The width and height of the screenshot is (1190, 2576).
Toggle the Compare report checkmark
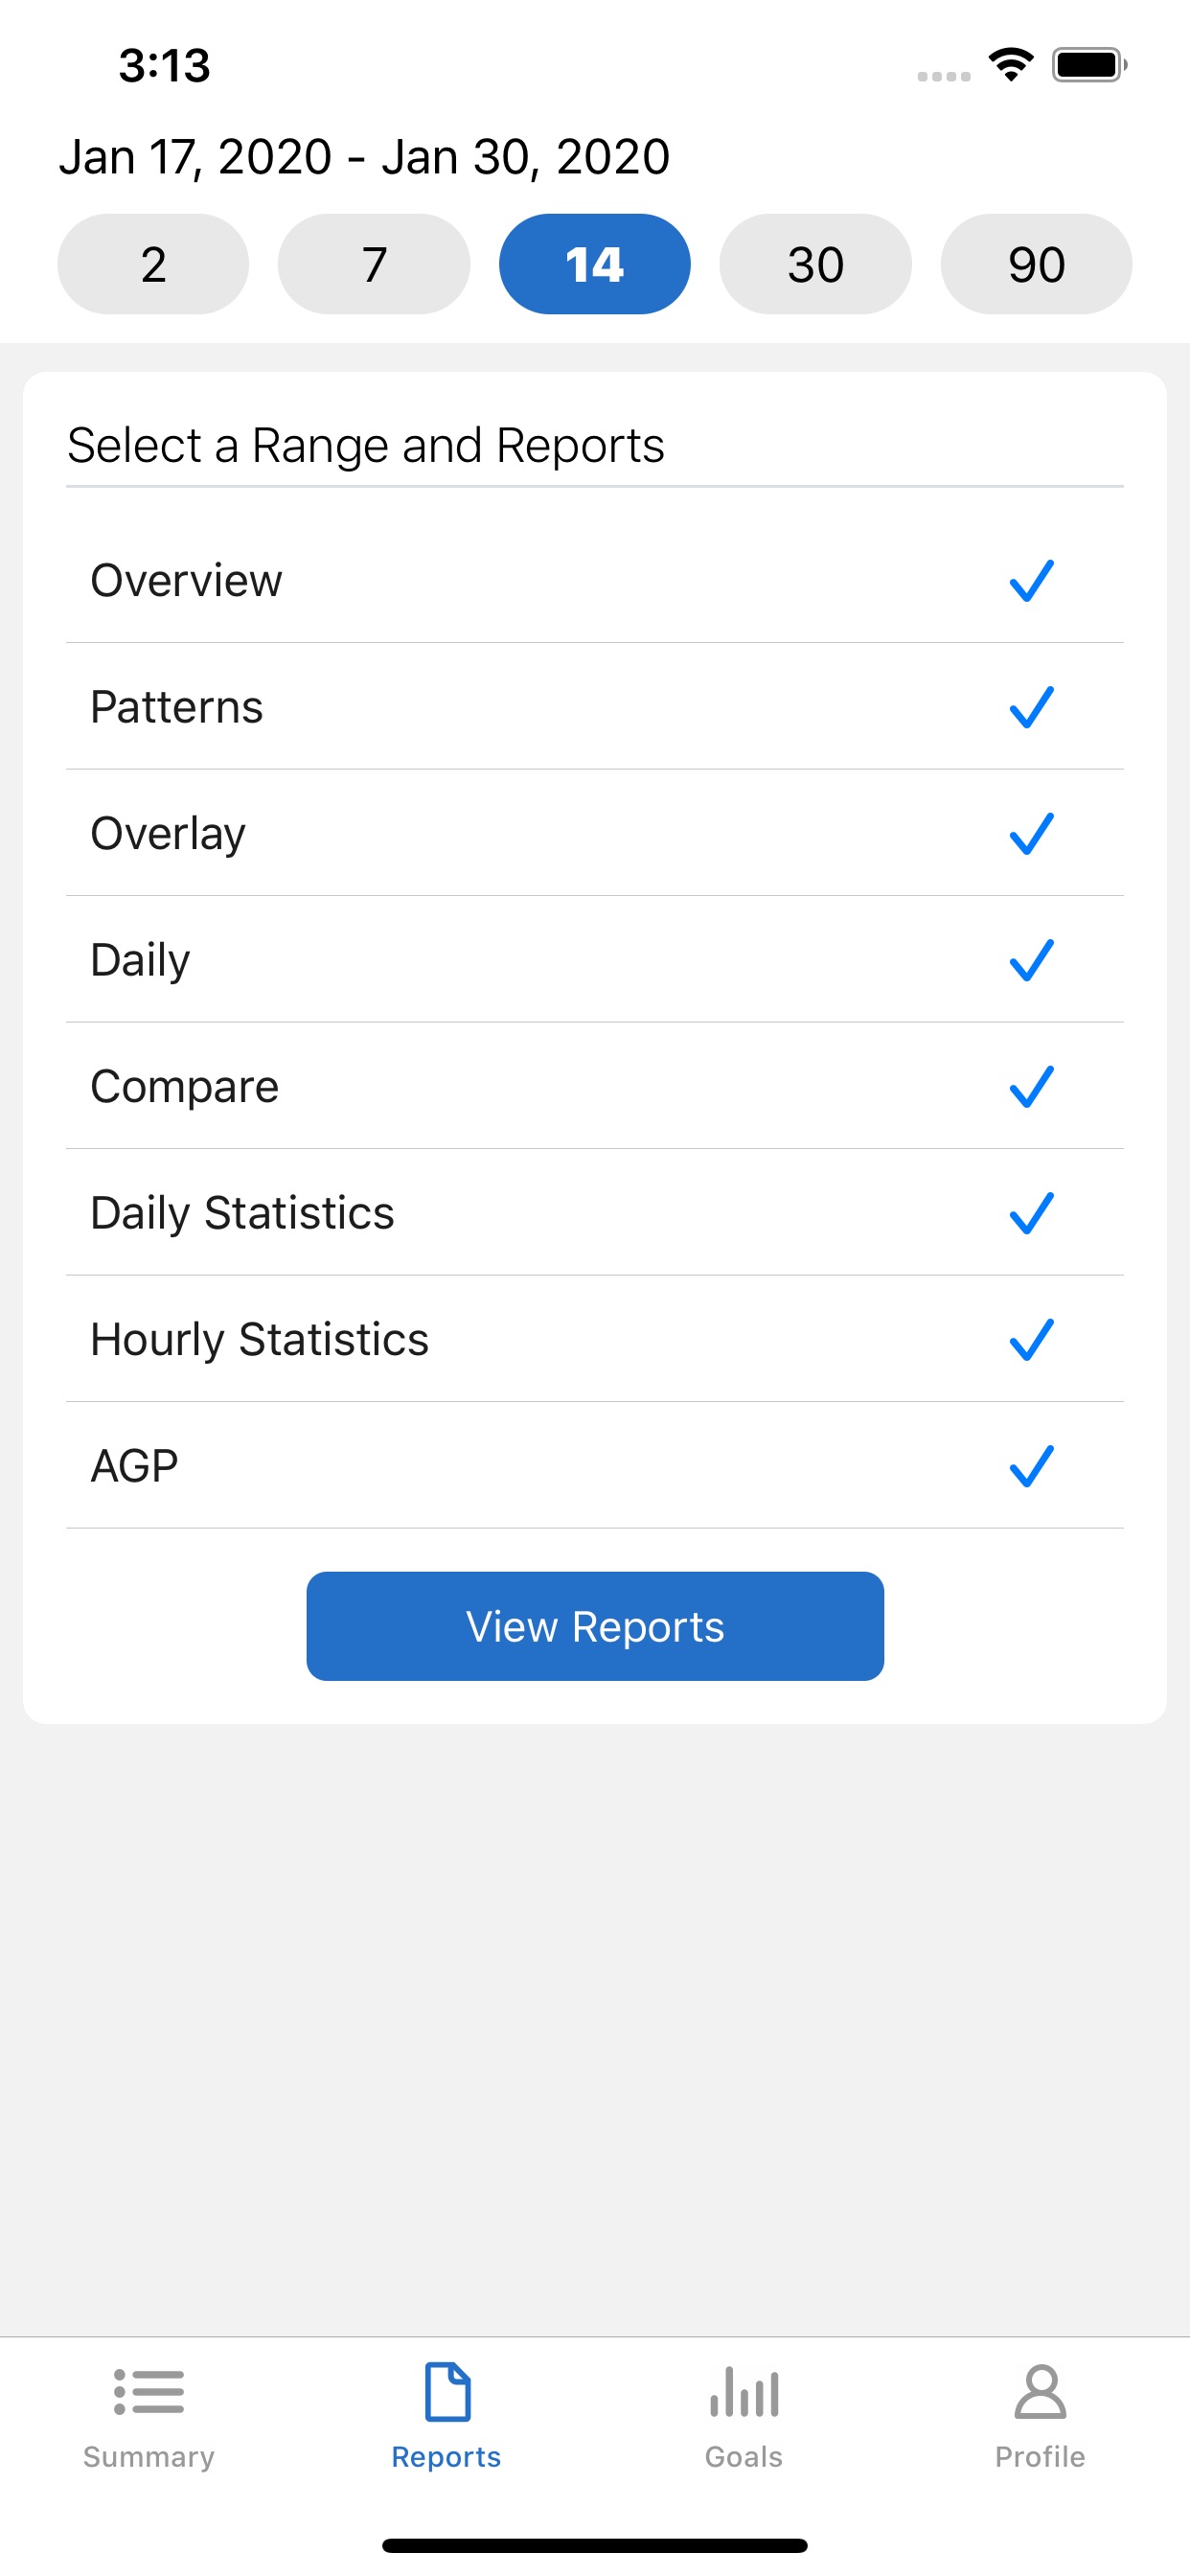coord(1031,1087)
